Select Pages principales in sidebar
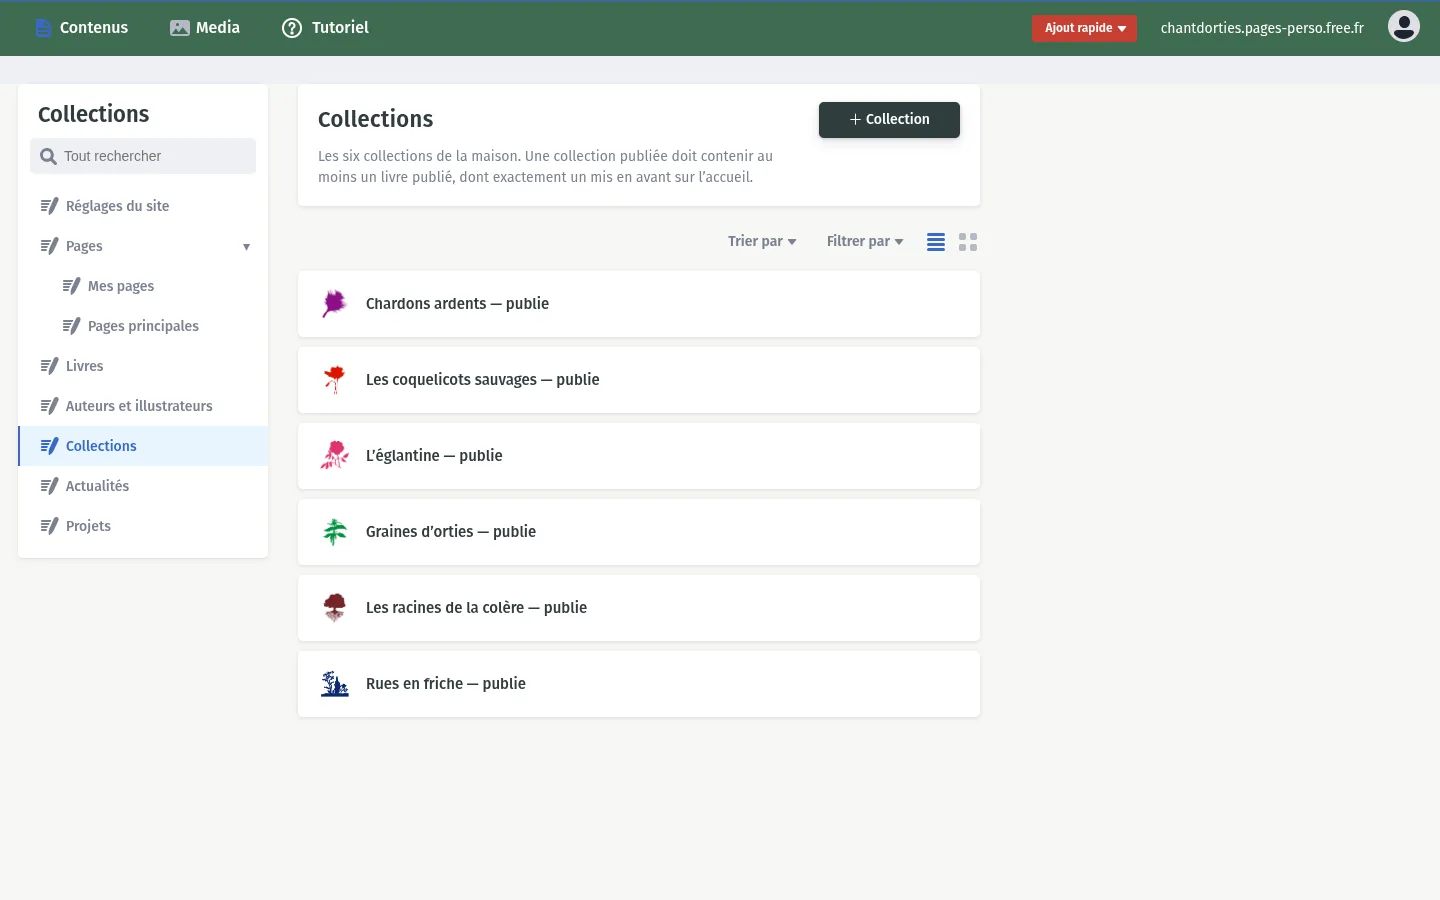 pyautogui.click(x=143, y=326)
